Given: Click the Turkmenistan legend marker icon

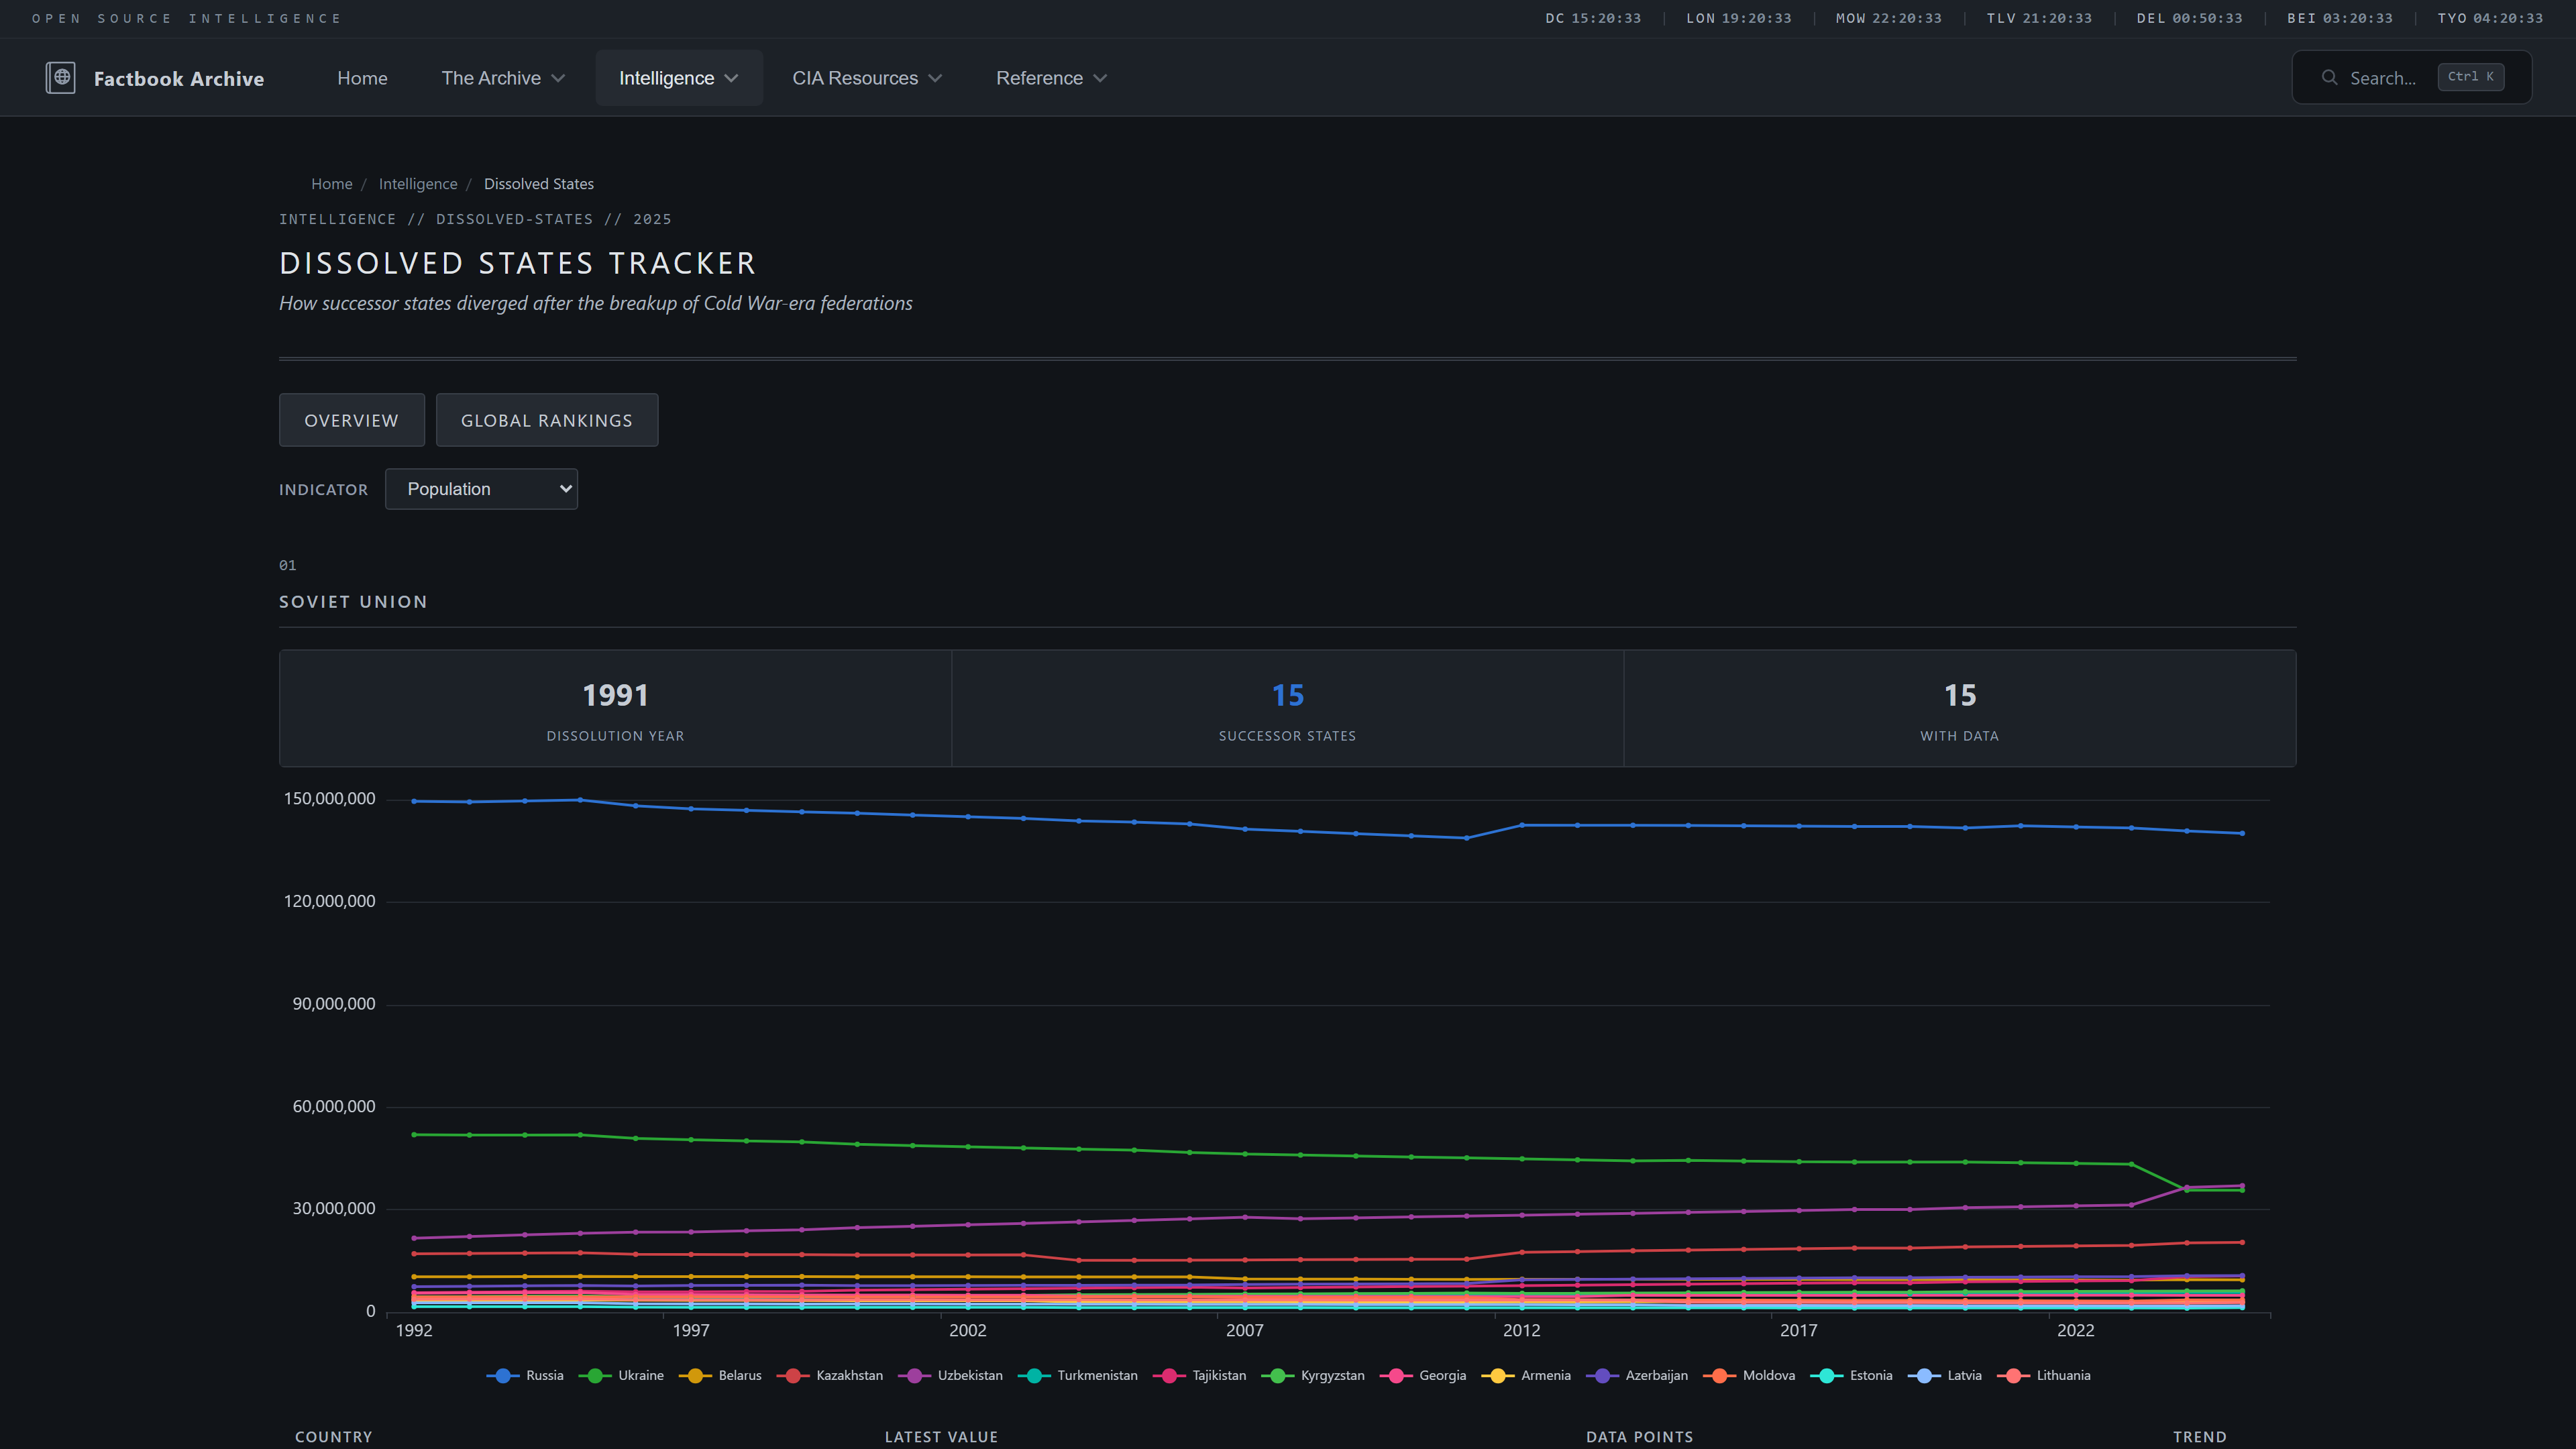Looking at the screenshot, I should coord(1034,1376).
